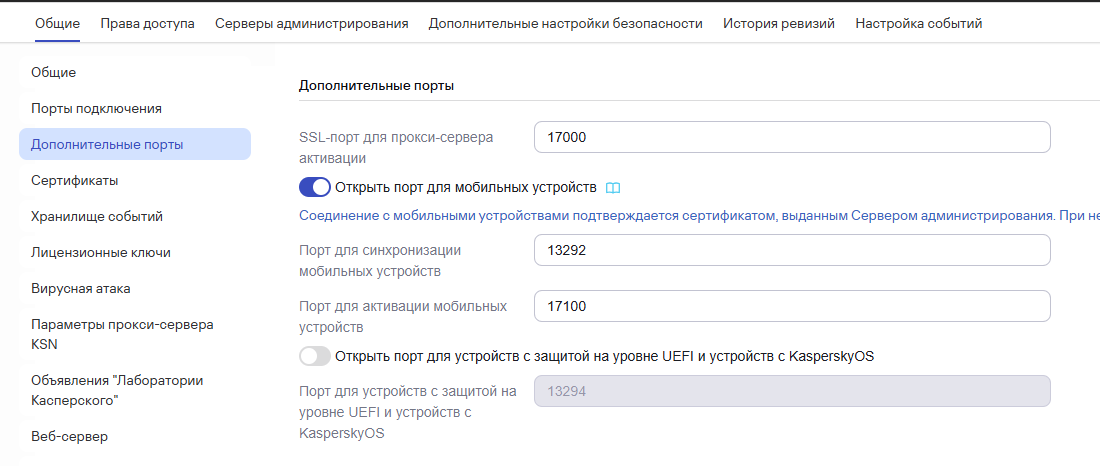The width and height of the screenshot is (1100, 466).
Task: Select Дополнительные порты sidebar item
Action: coord(107,144)
